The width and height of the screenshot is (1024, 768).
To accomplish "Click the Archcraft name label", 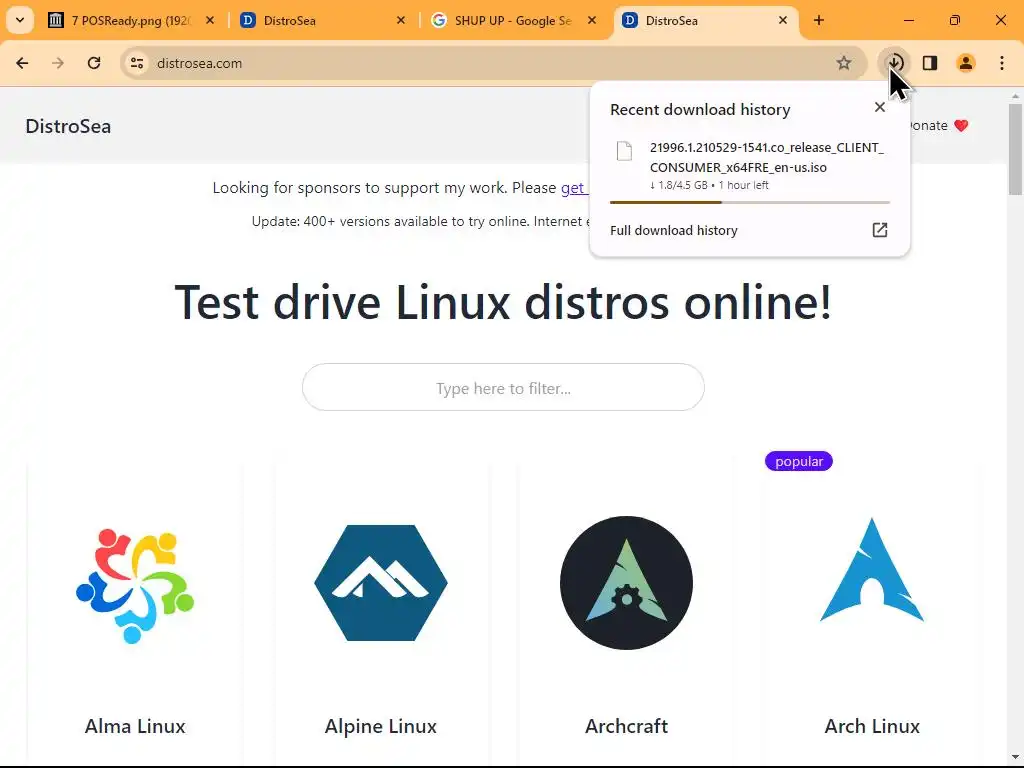I will coord(626,726).
